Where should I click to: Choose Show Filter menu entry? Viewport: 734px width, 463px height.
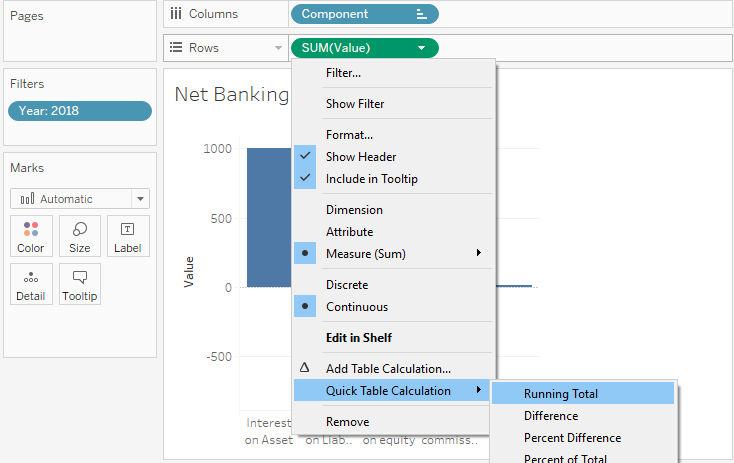(x=355, y=104)
